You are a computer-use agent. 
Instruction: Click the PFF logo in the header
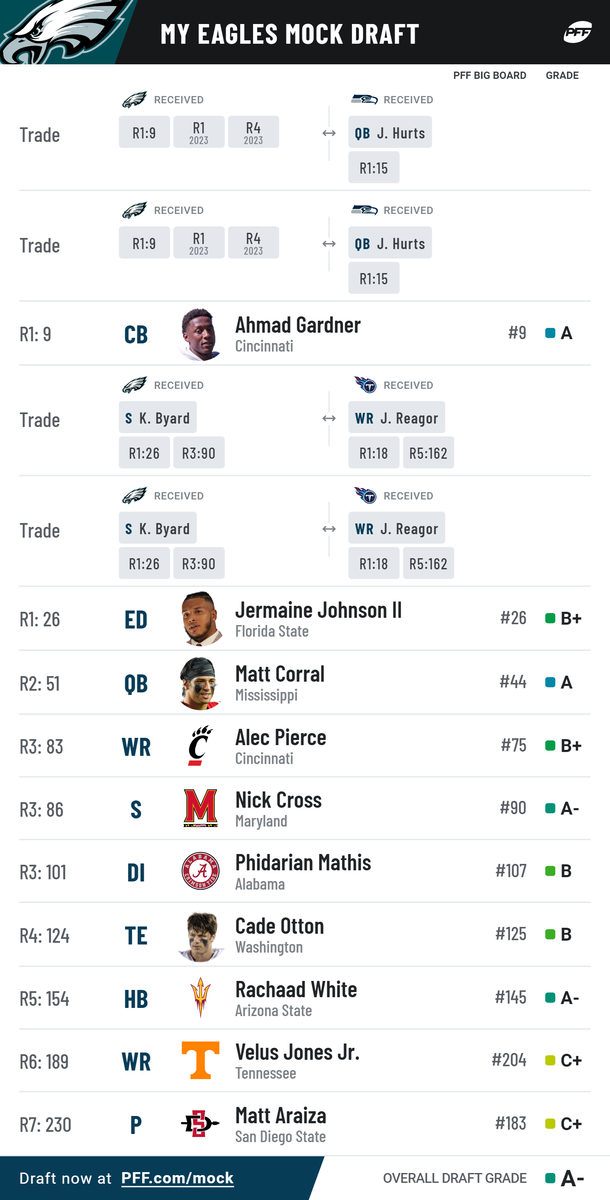pos(577,32)
